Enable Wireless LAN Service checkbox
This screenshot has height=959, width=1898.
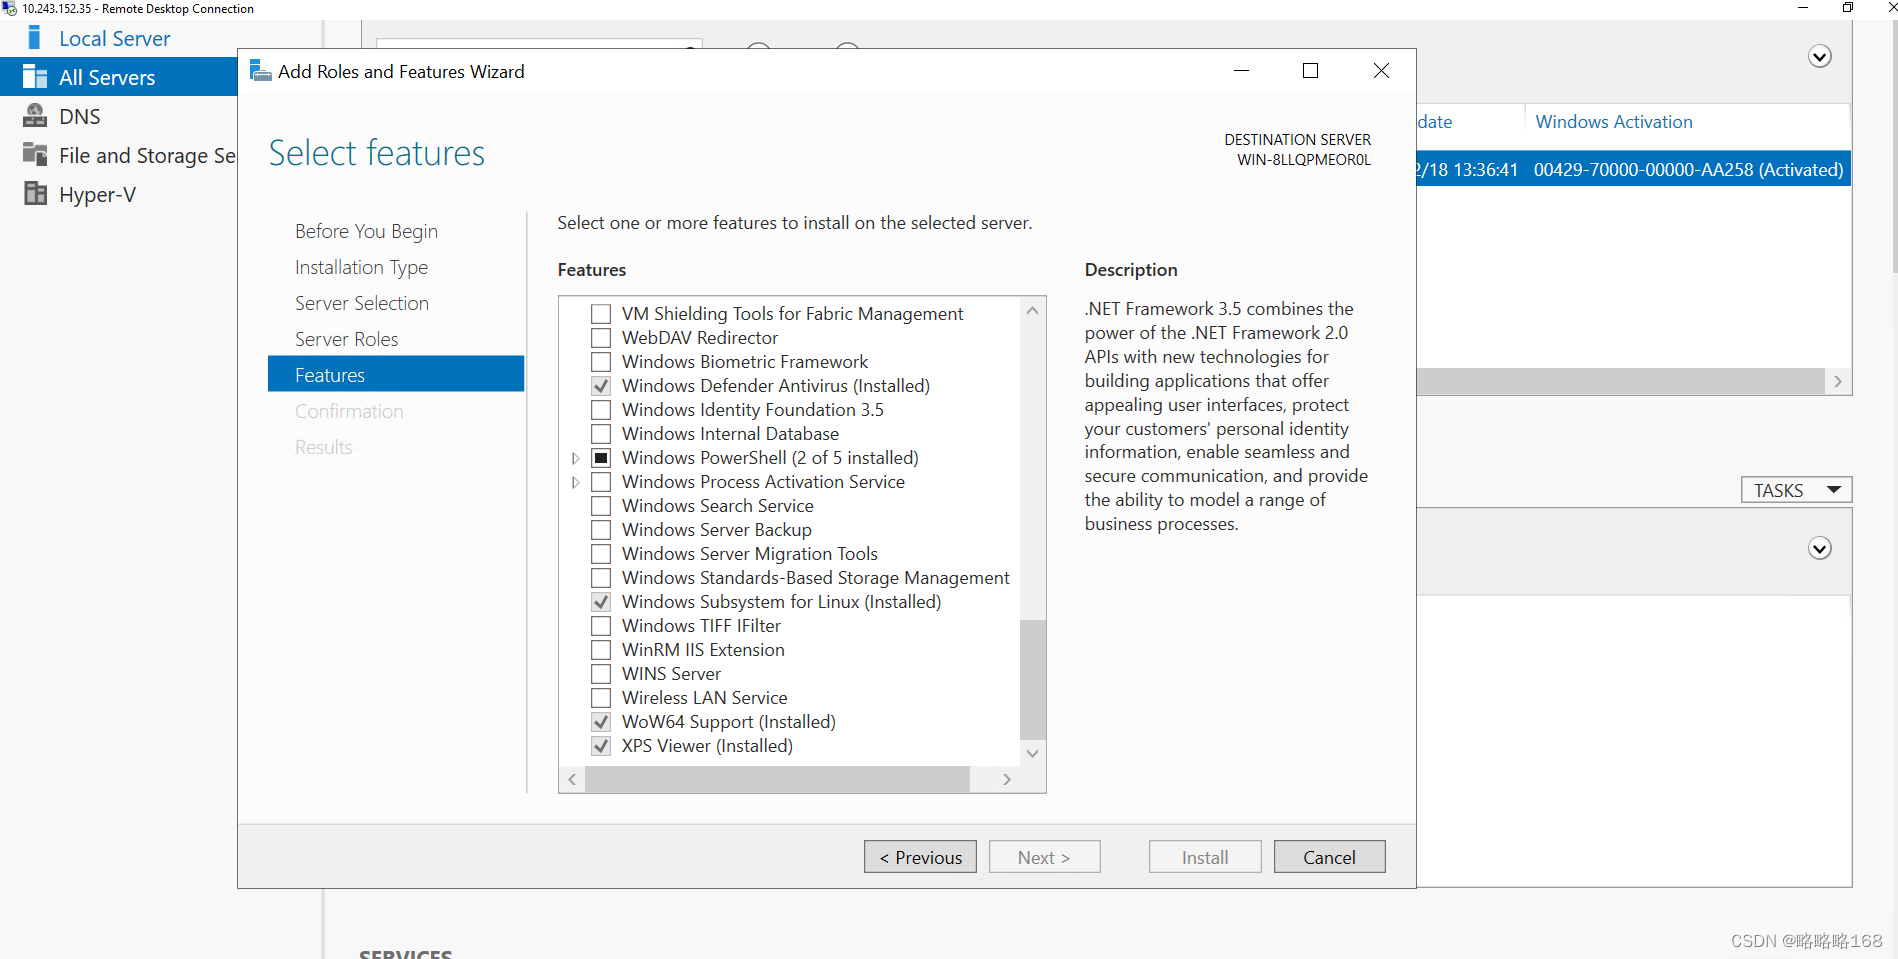601,698
